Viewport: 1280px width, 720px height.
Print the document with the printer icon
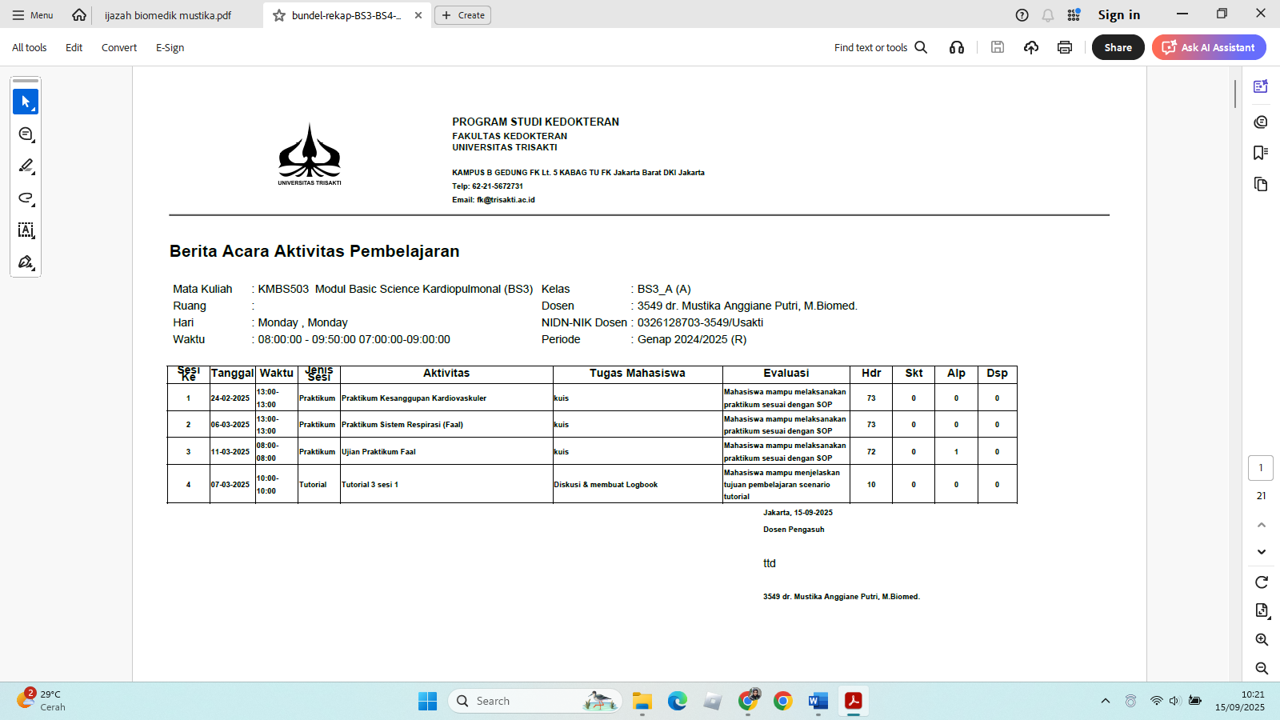pos(1064,47)
